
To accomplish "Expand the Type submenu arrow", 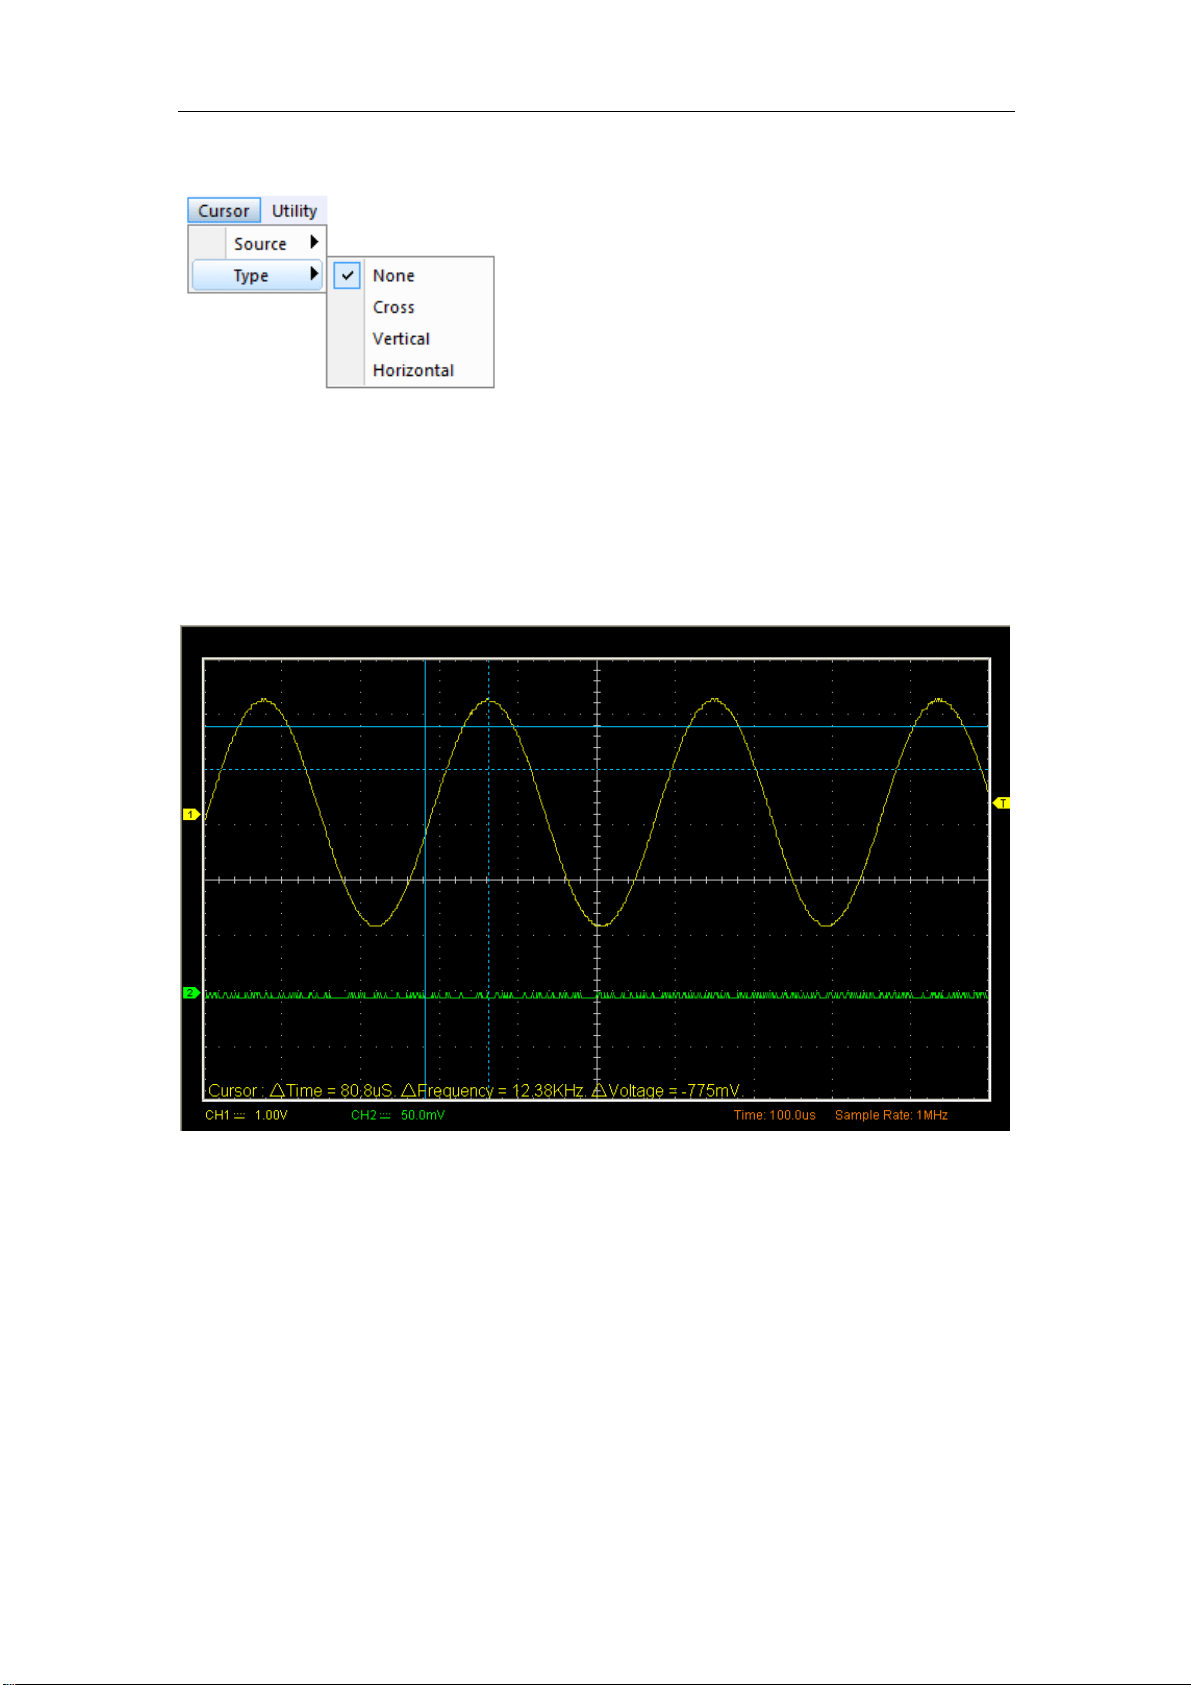I will [x=314, y=274].
